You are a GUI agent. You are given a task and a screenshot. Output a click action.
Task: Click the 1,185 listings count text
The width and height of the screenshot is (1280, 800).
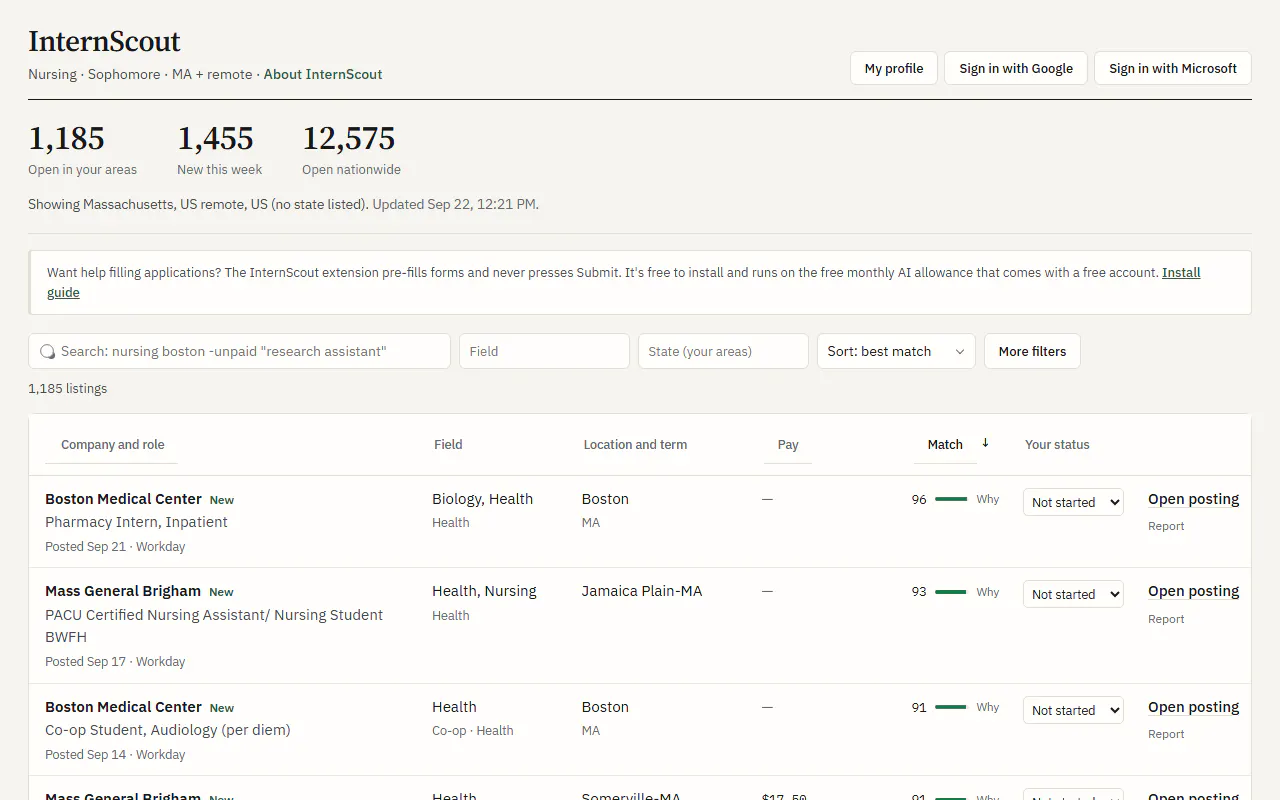(x=68, y=388)
